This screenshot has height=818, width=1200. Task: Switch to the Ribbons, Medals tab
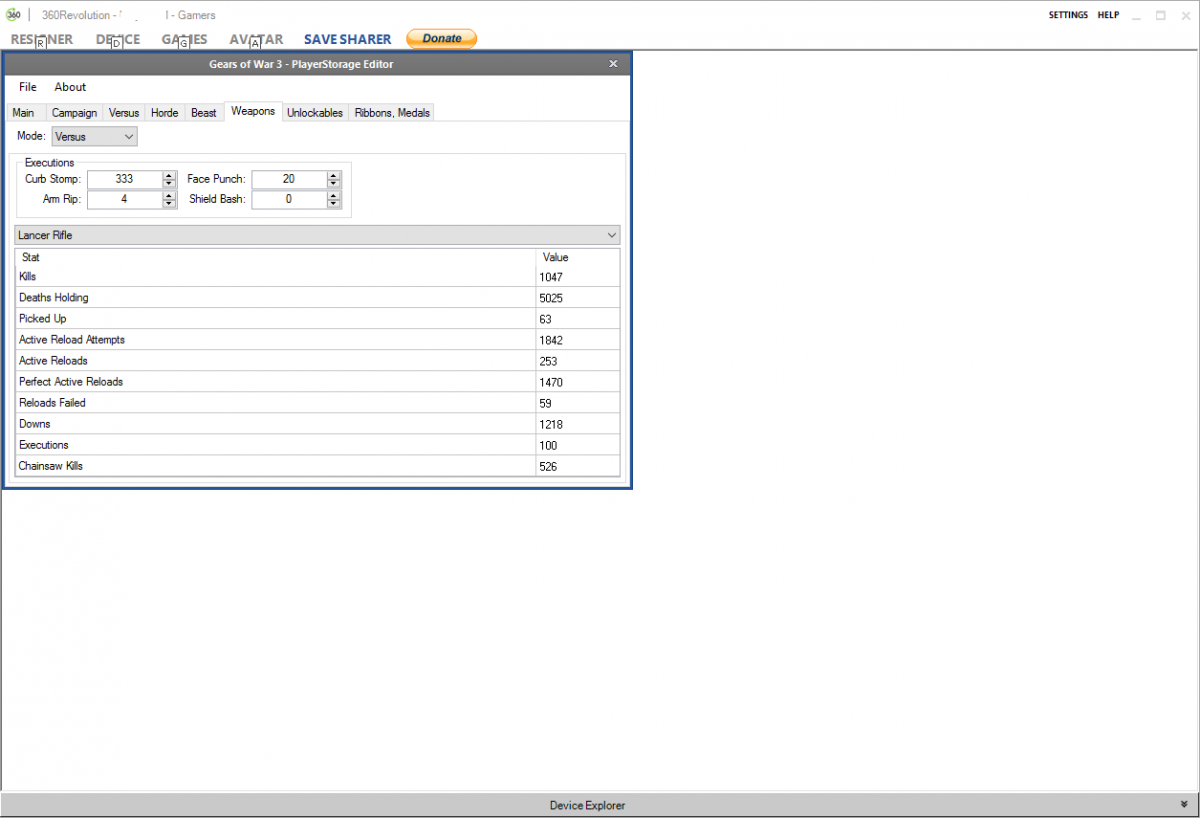[392, 113]
